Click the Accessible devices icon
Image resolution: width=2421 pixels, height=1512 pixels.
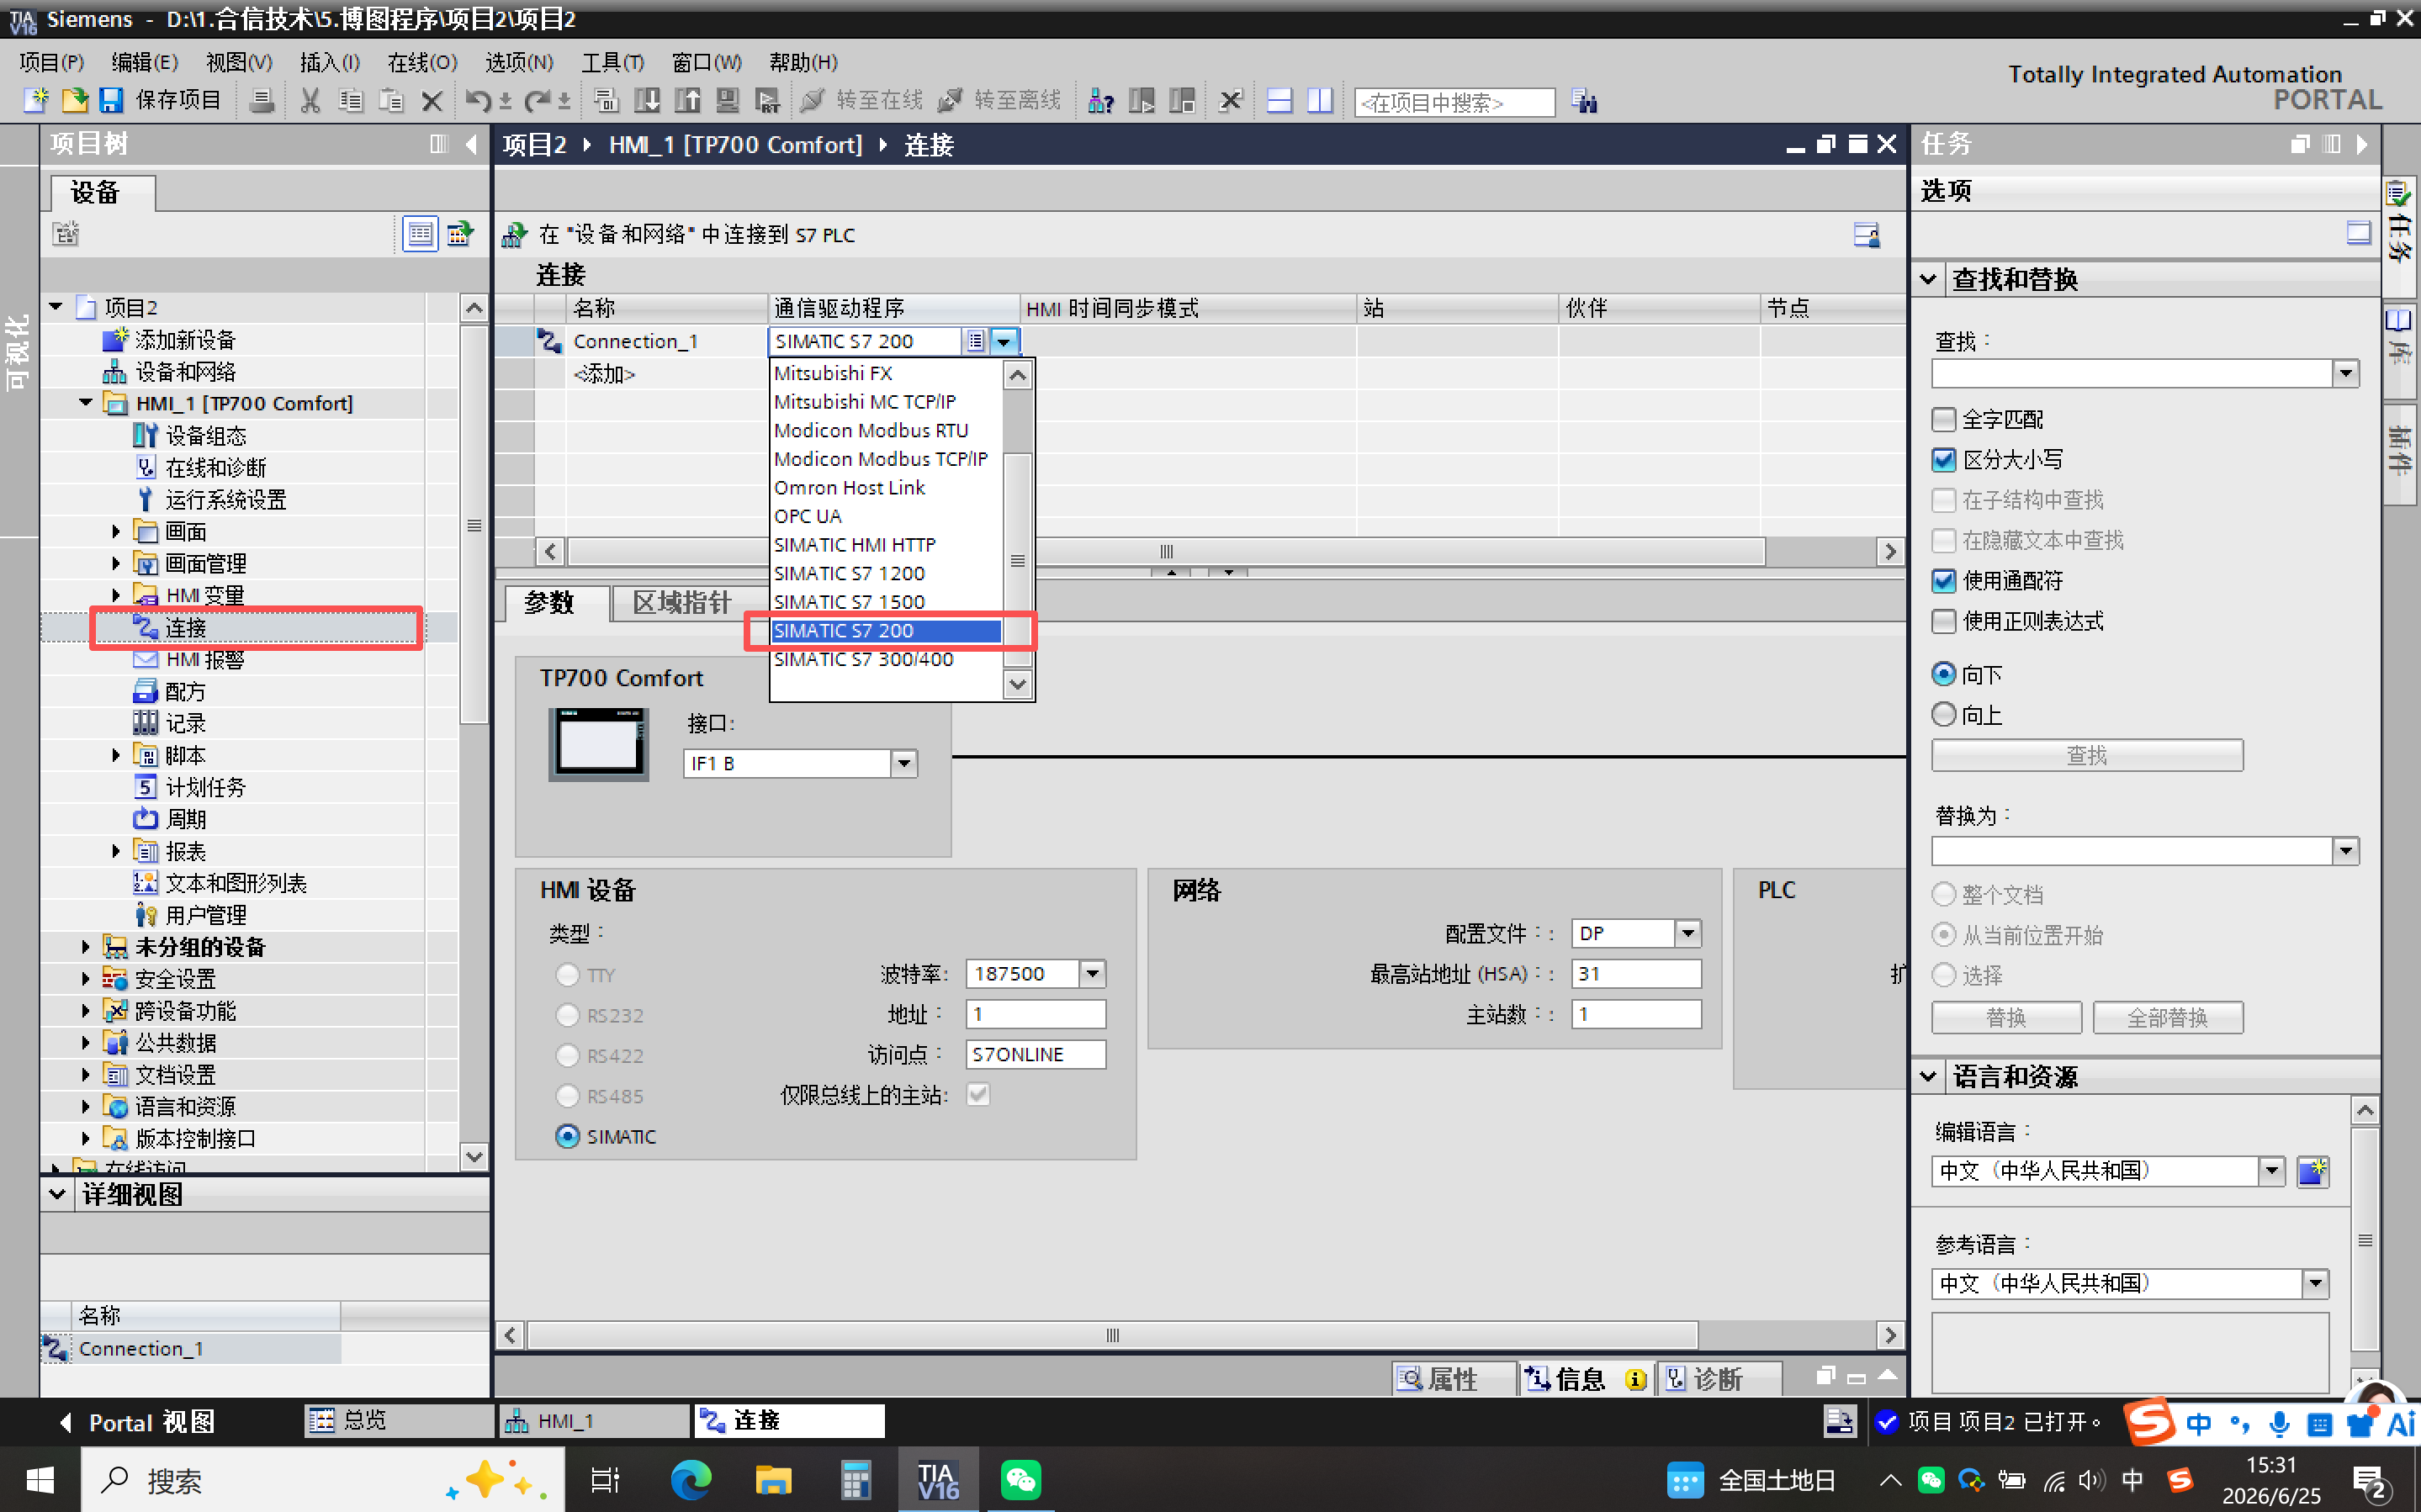tap(1101, 100)
